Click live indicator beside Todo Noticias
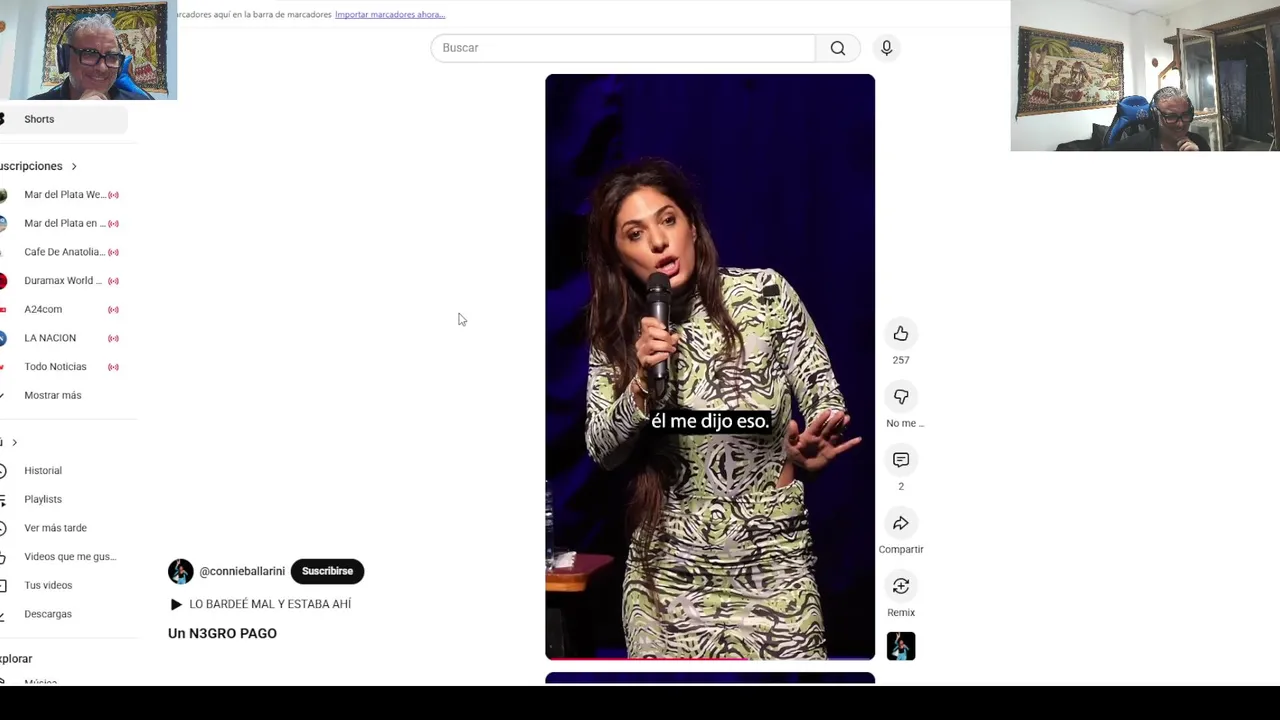The image size is (1280, 720). [113, 367]
